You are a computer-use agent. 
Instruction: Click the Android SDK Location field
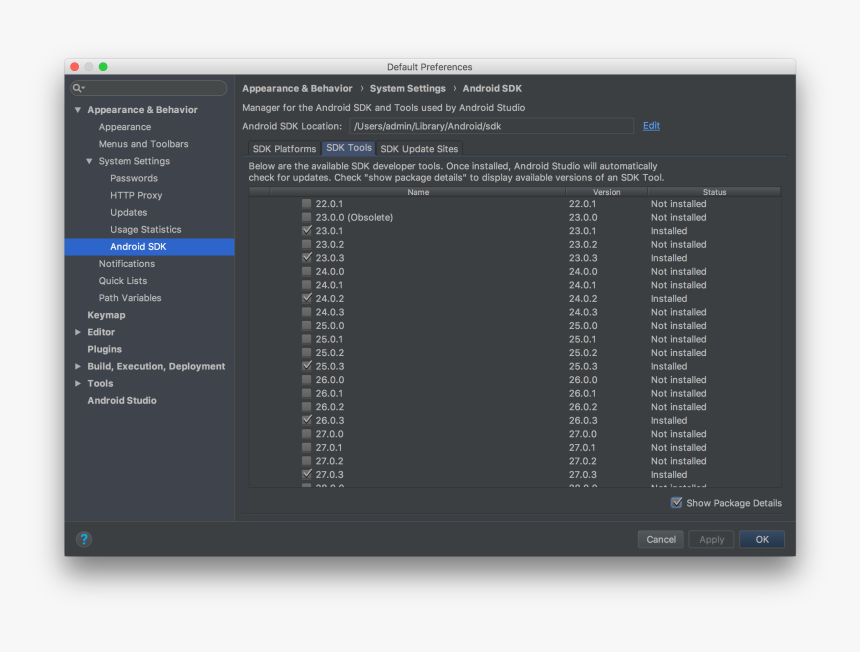[491, 126]
